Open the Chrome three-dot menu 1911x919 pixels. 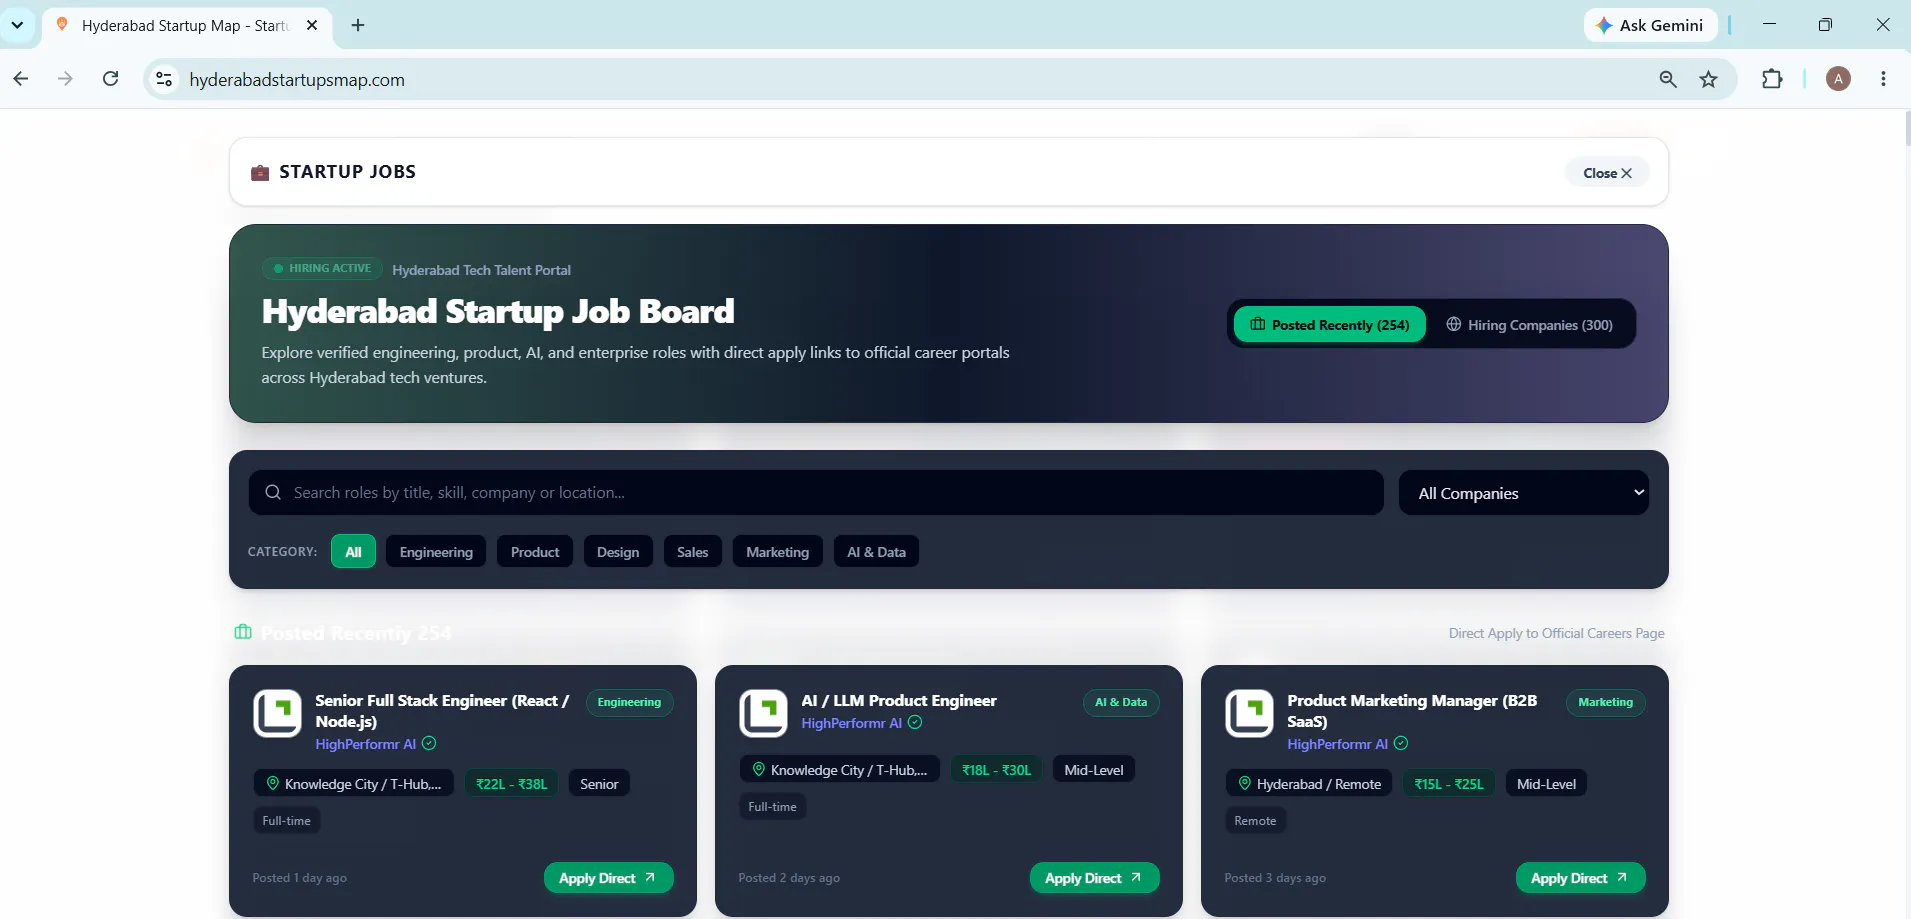[1883, 79]
